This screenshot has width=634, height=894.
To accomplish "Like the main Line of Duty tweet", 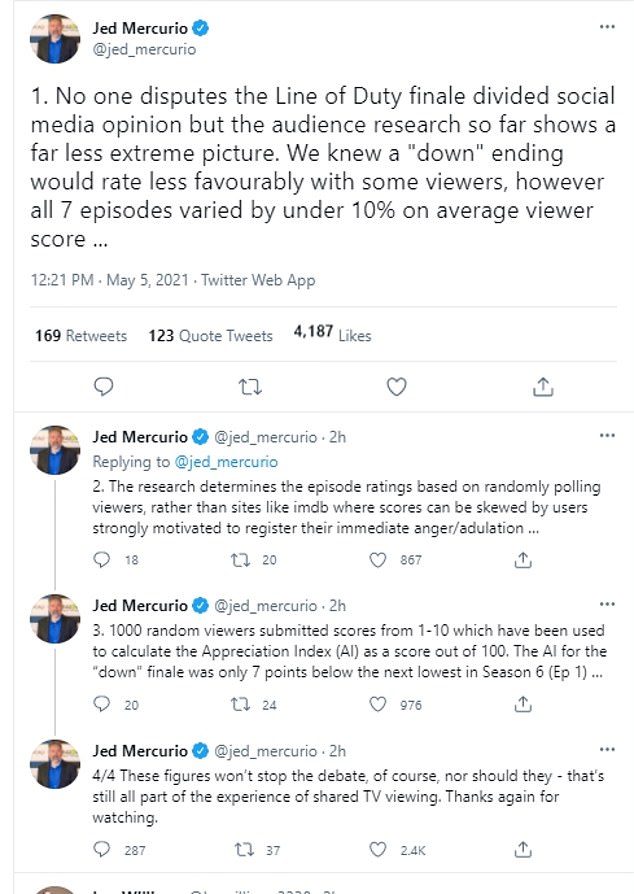I will [396, 386].
